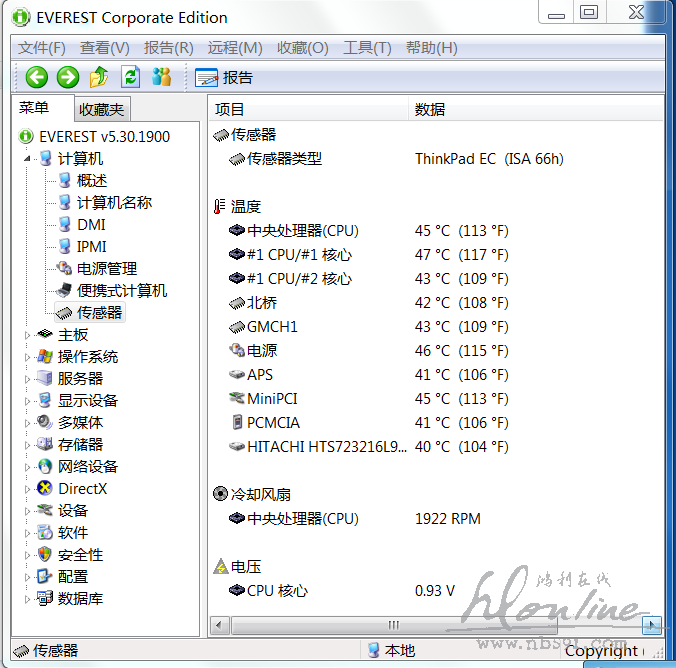
Task: Expand the 操作系统 tree node
Action: 27,357
